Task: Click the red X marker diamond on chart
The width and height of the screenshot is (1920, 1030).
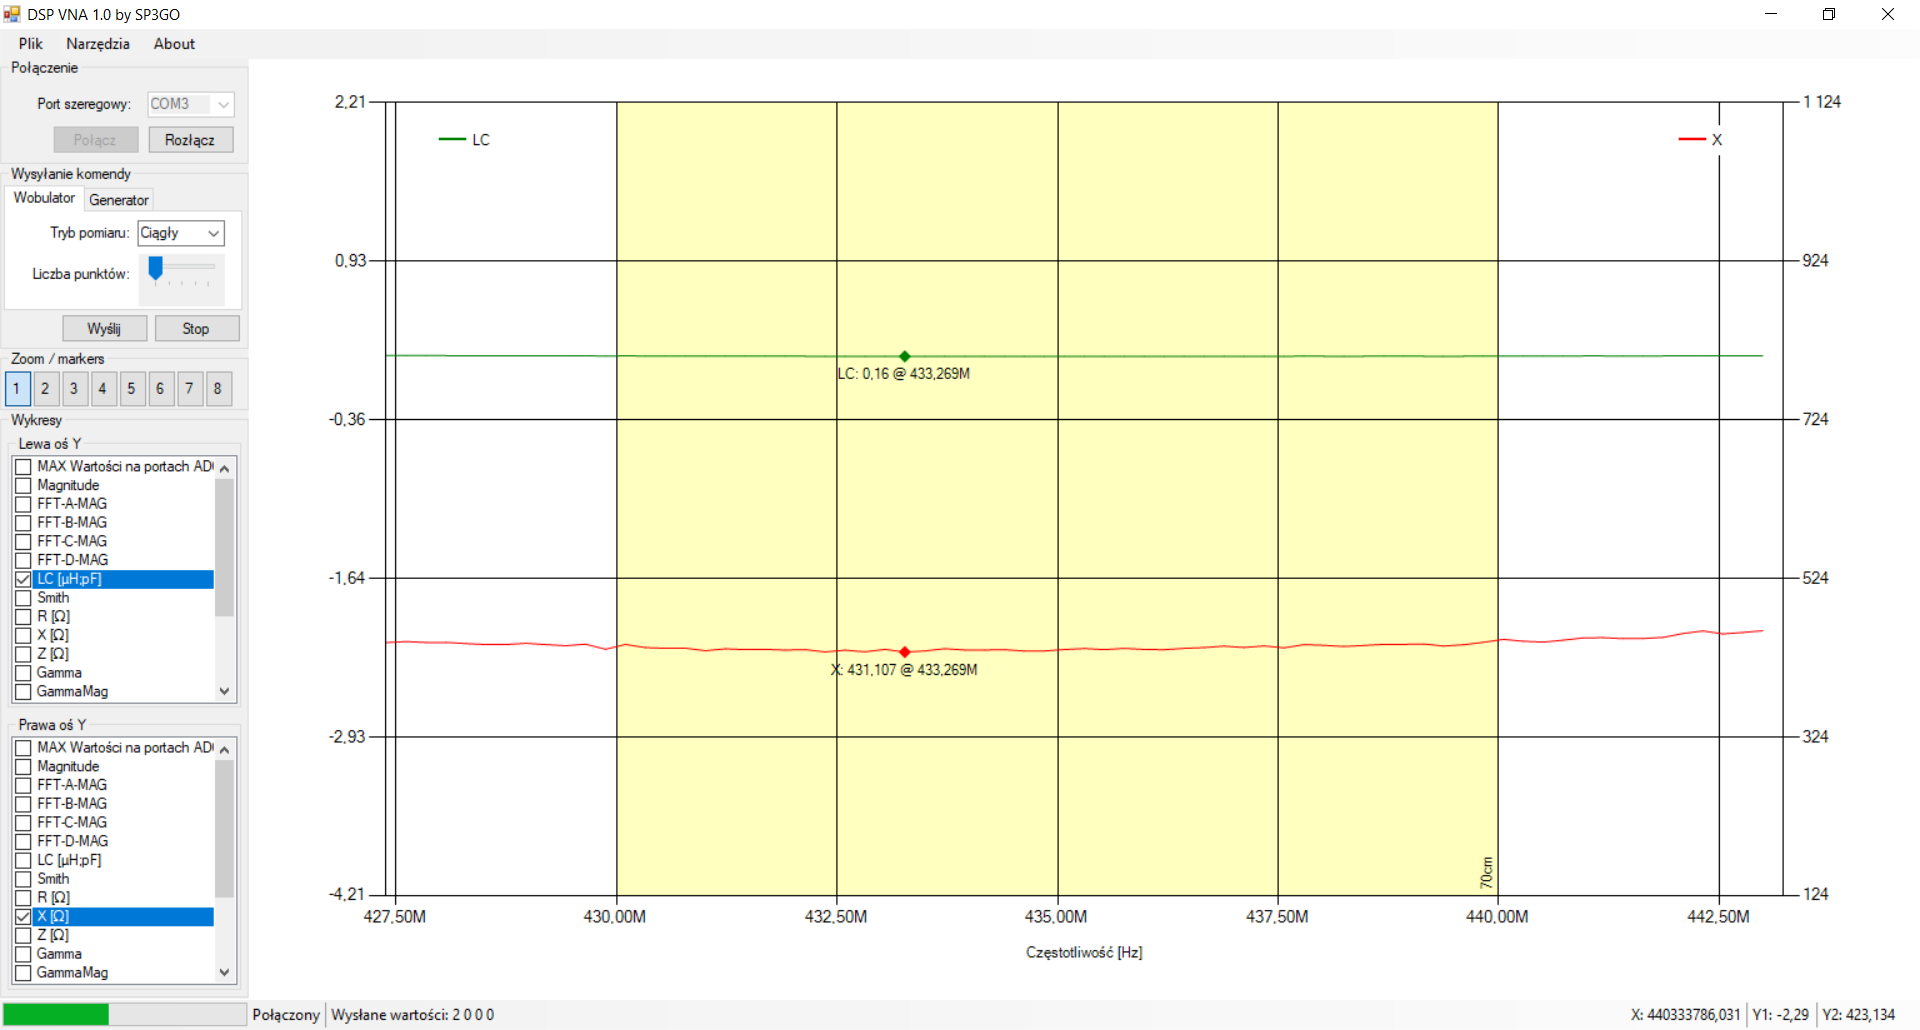Action: (904, 652)
